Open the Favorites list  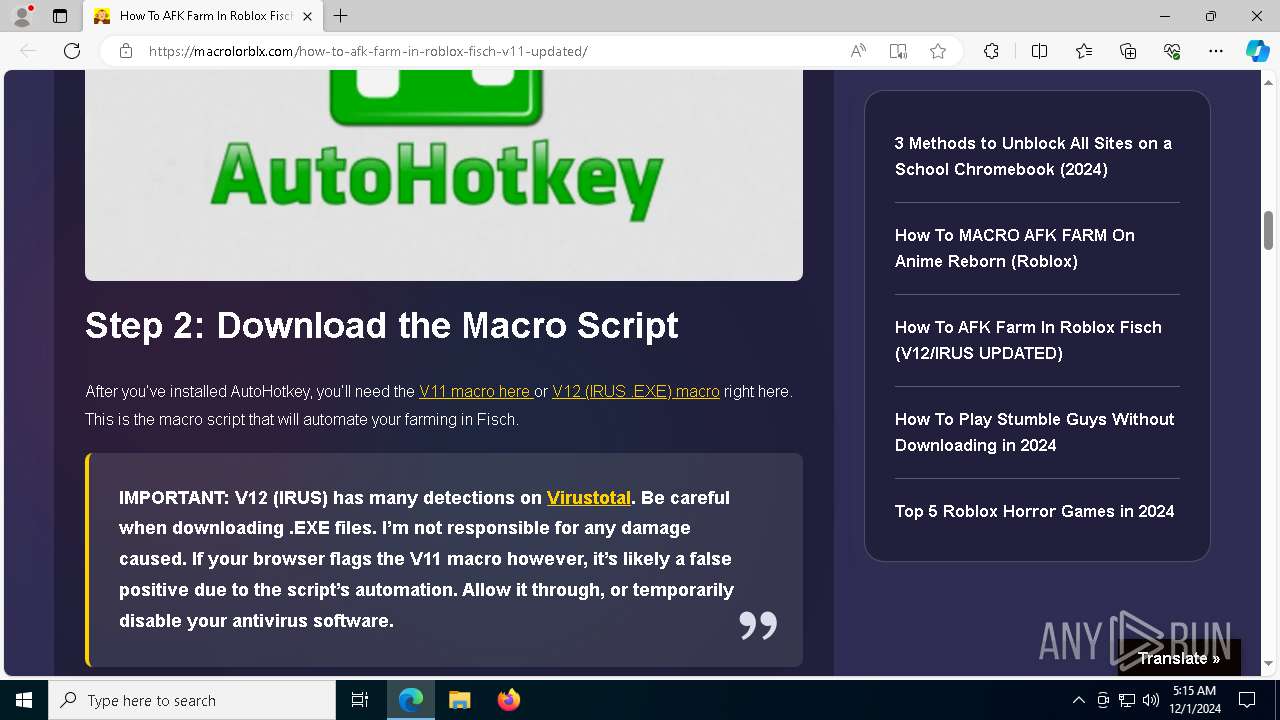(1084, 51)
